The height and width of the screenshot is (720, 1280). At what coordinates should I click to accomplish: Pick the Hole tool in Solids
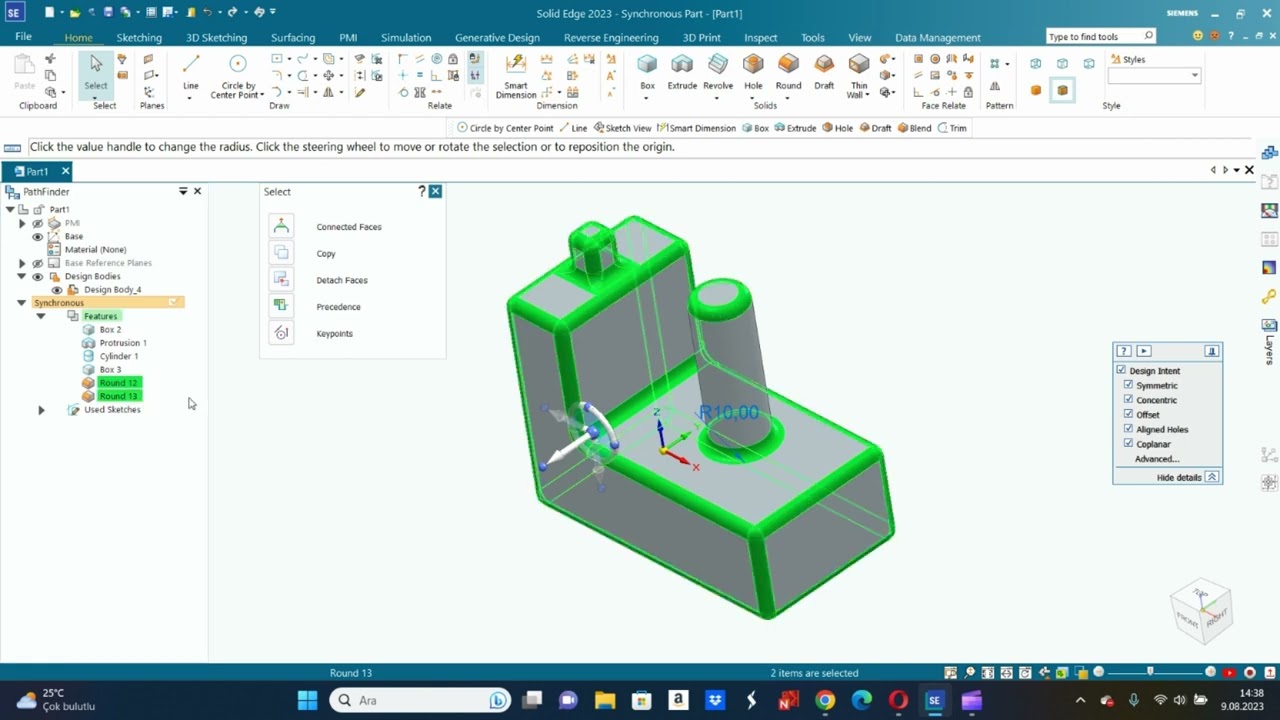tap(753, 72)
